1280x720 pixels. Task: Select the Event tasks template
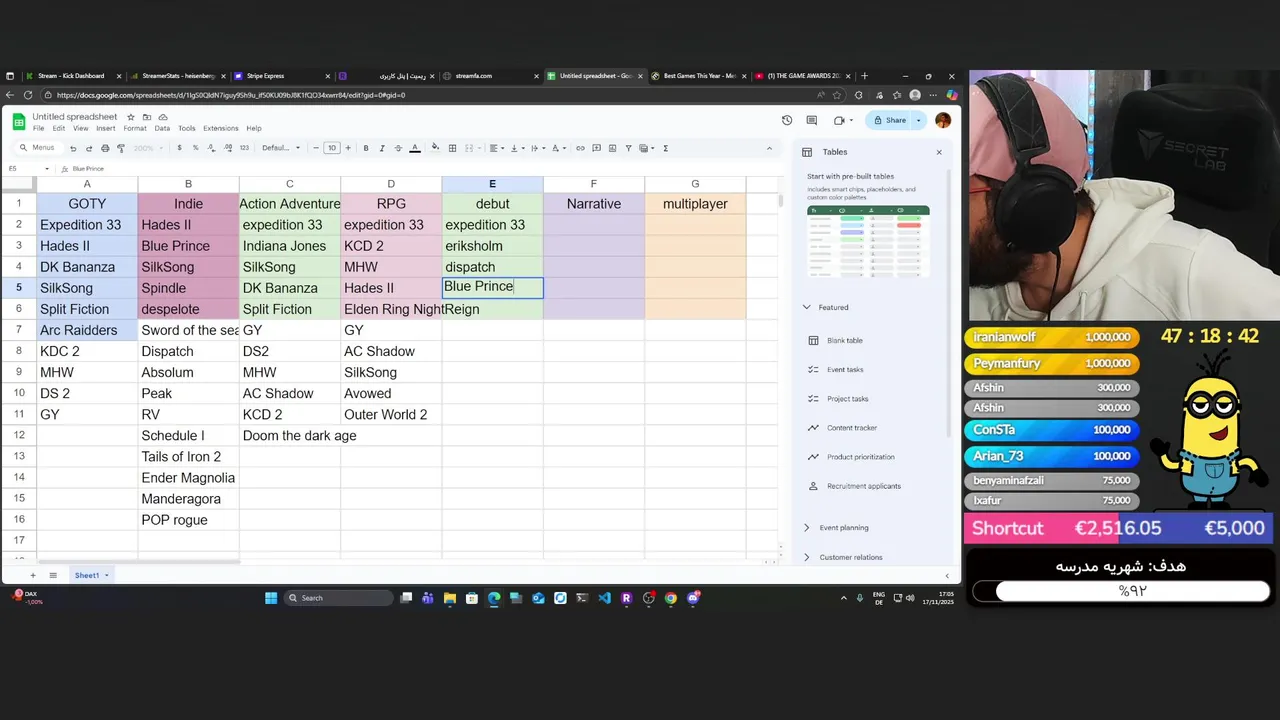(x=845, y=369)
